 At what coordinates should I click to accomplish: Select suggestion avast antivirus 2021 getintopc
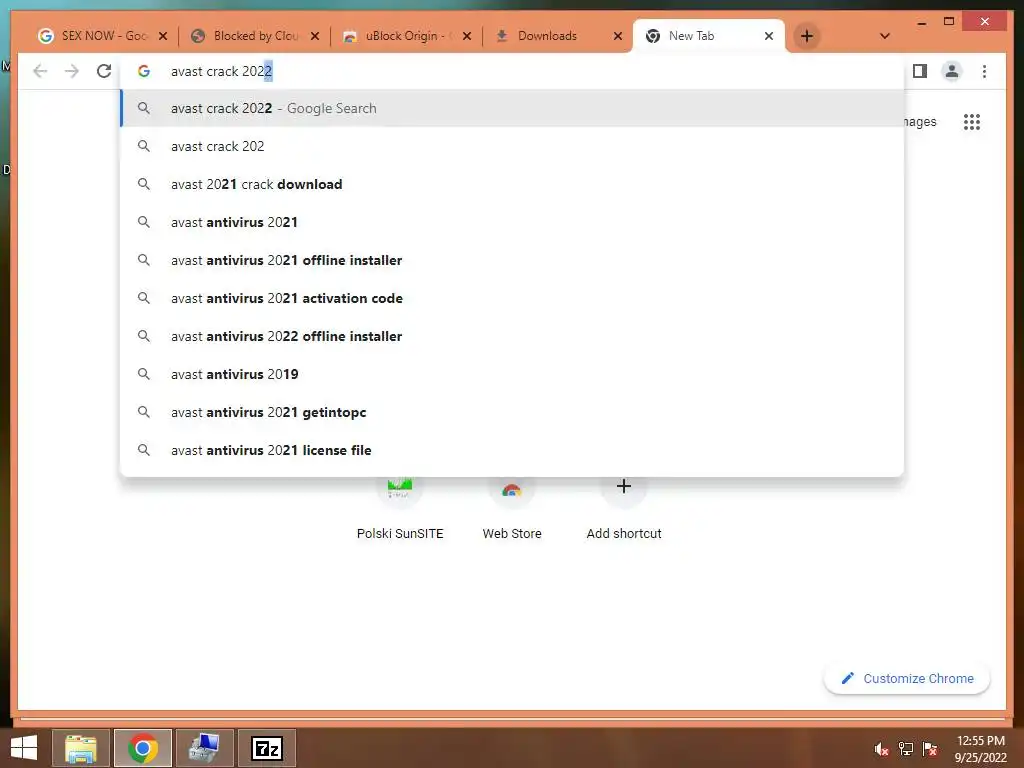(x=513, y=412)
